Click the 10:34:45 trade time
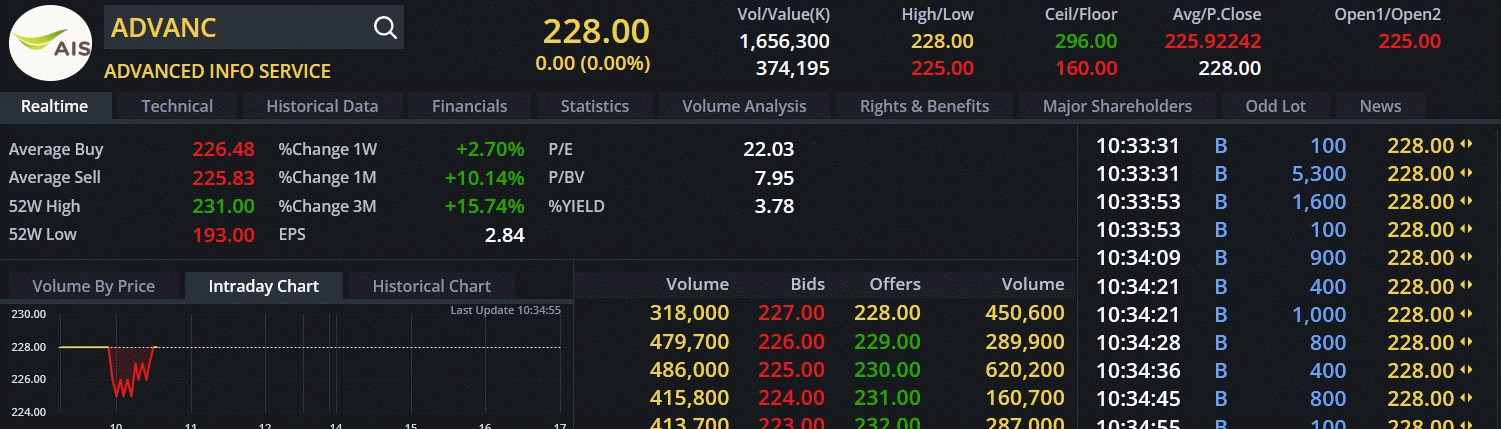Viewport: 1501px width, 429px height. pyautogui.click(x=1138, y=399)
